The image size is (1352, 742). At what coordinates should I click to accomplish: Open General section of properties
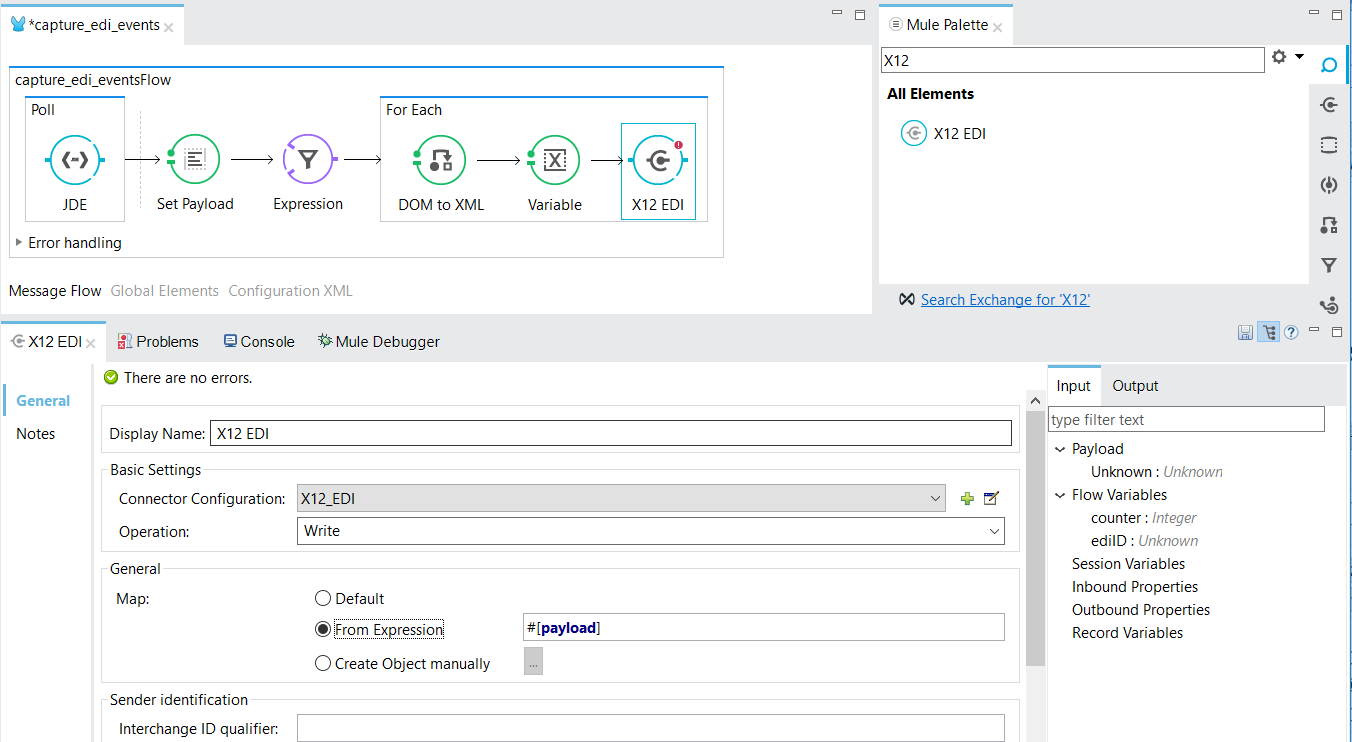point(43,401)
